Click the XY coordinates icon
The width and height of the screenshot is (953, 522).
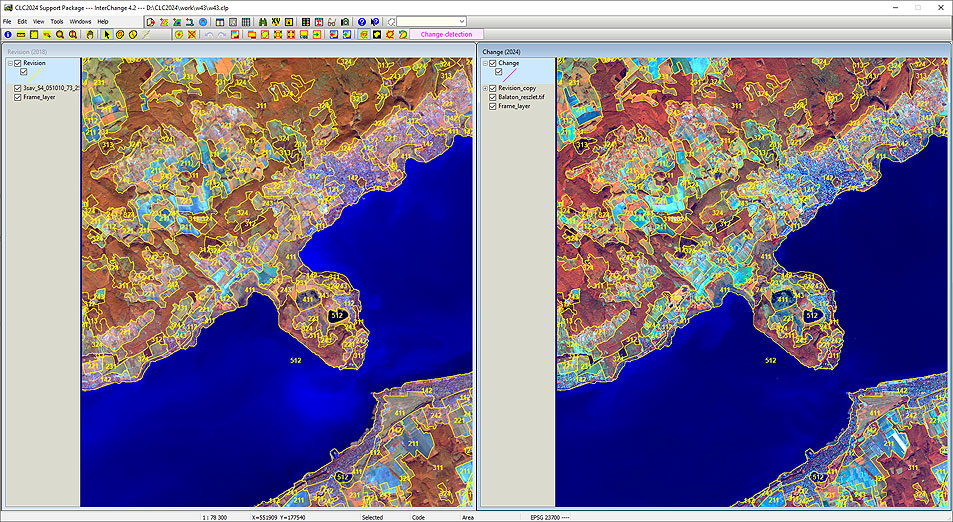[275, 21]
